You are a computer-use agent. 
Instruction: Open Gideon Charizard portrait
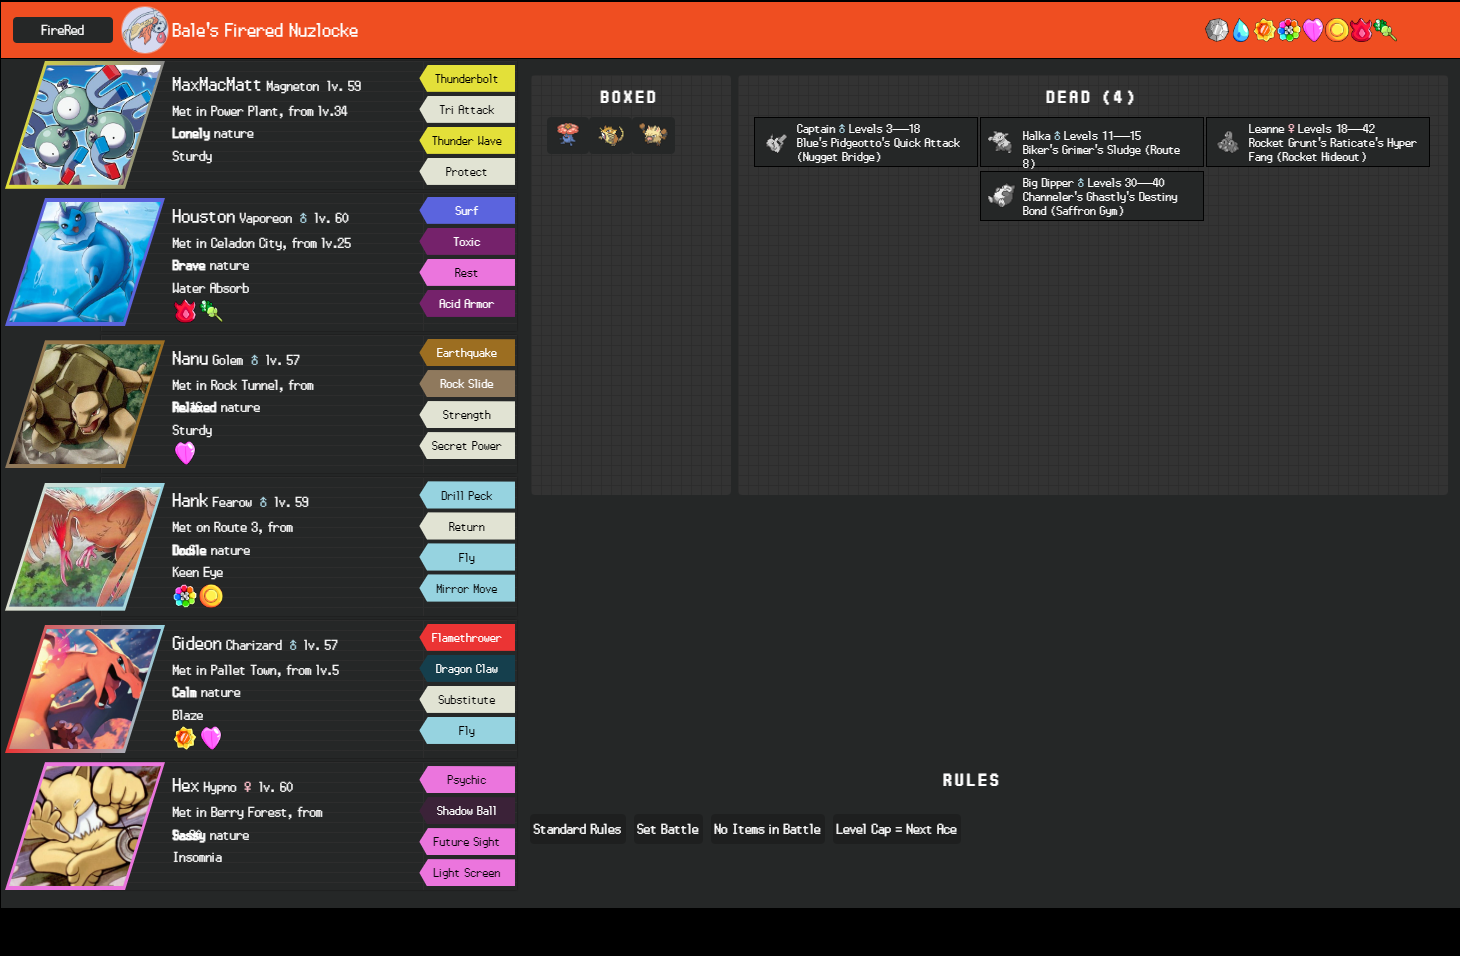pyautogui.click(x=85, y=689)
